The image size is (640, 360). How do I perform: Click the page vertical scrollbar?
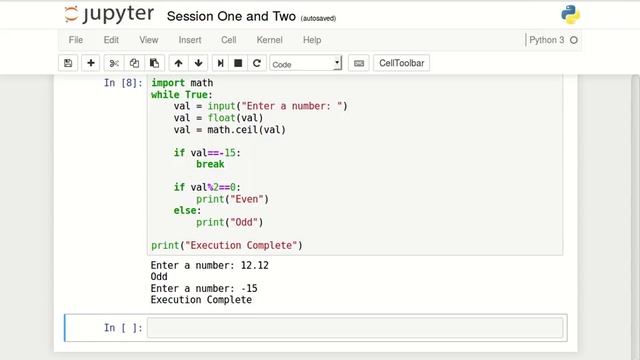(636, 217)
